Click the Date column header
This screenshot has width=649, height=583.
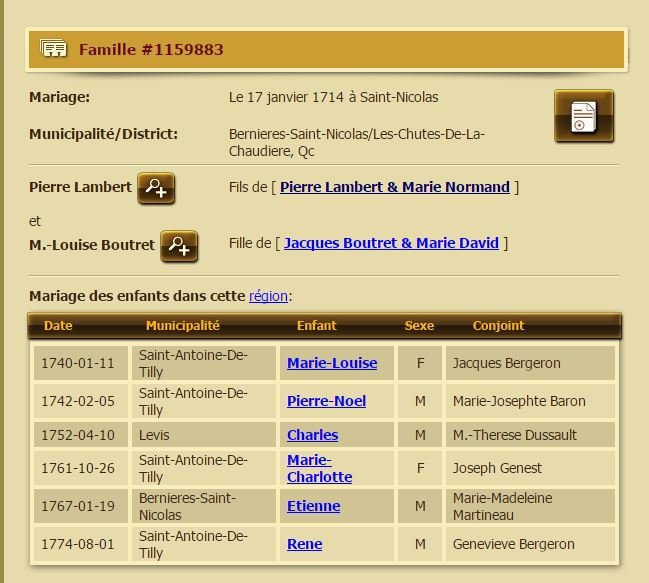(x=58, y=326)
